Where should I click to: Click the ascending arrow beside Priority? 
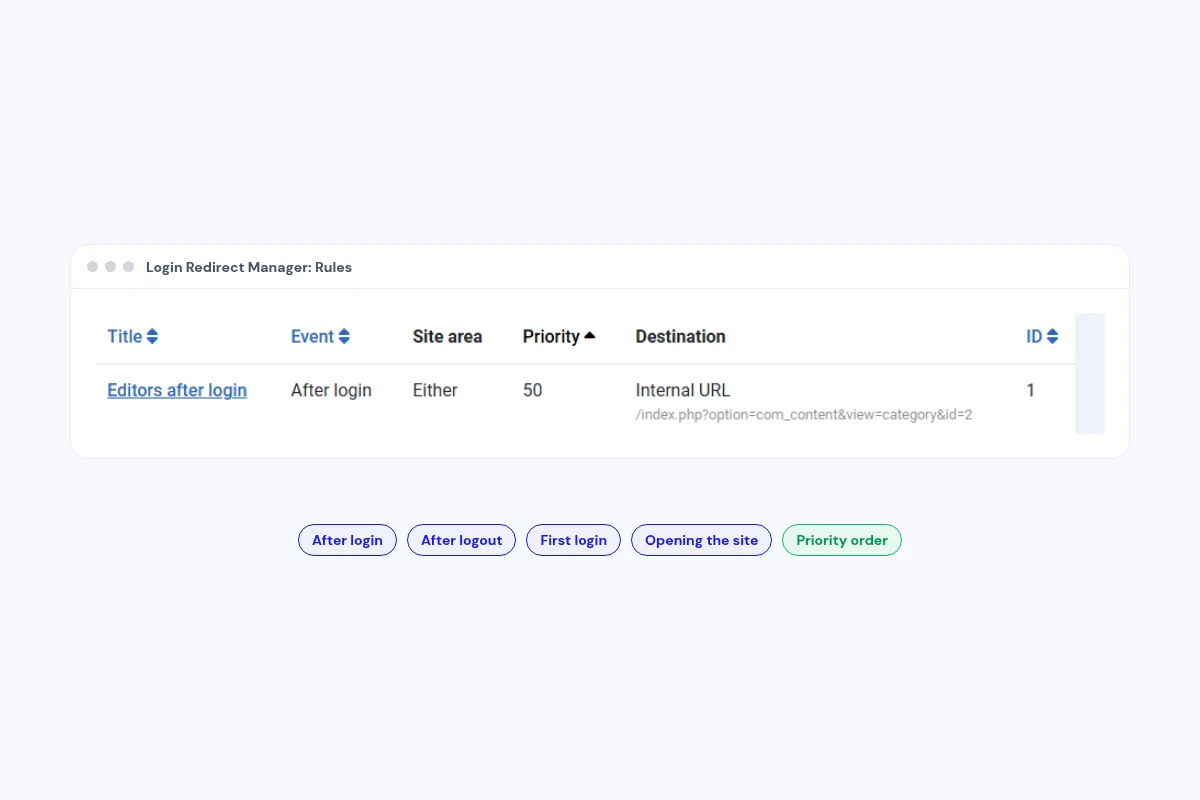pos(590,336)
